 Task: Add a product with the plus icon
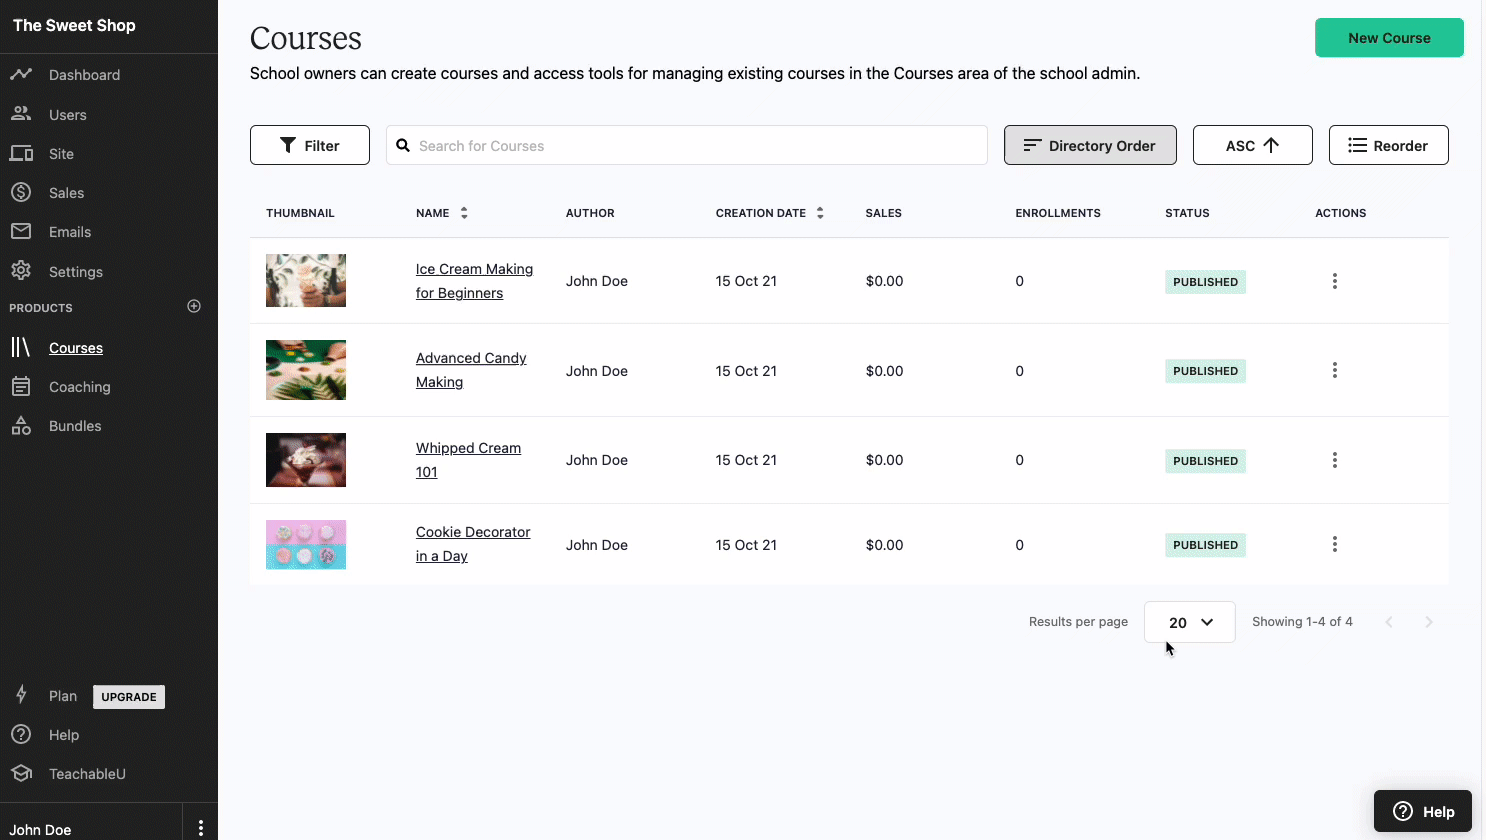click(x=194, y=306)
